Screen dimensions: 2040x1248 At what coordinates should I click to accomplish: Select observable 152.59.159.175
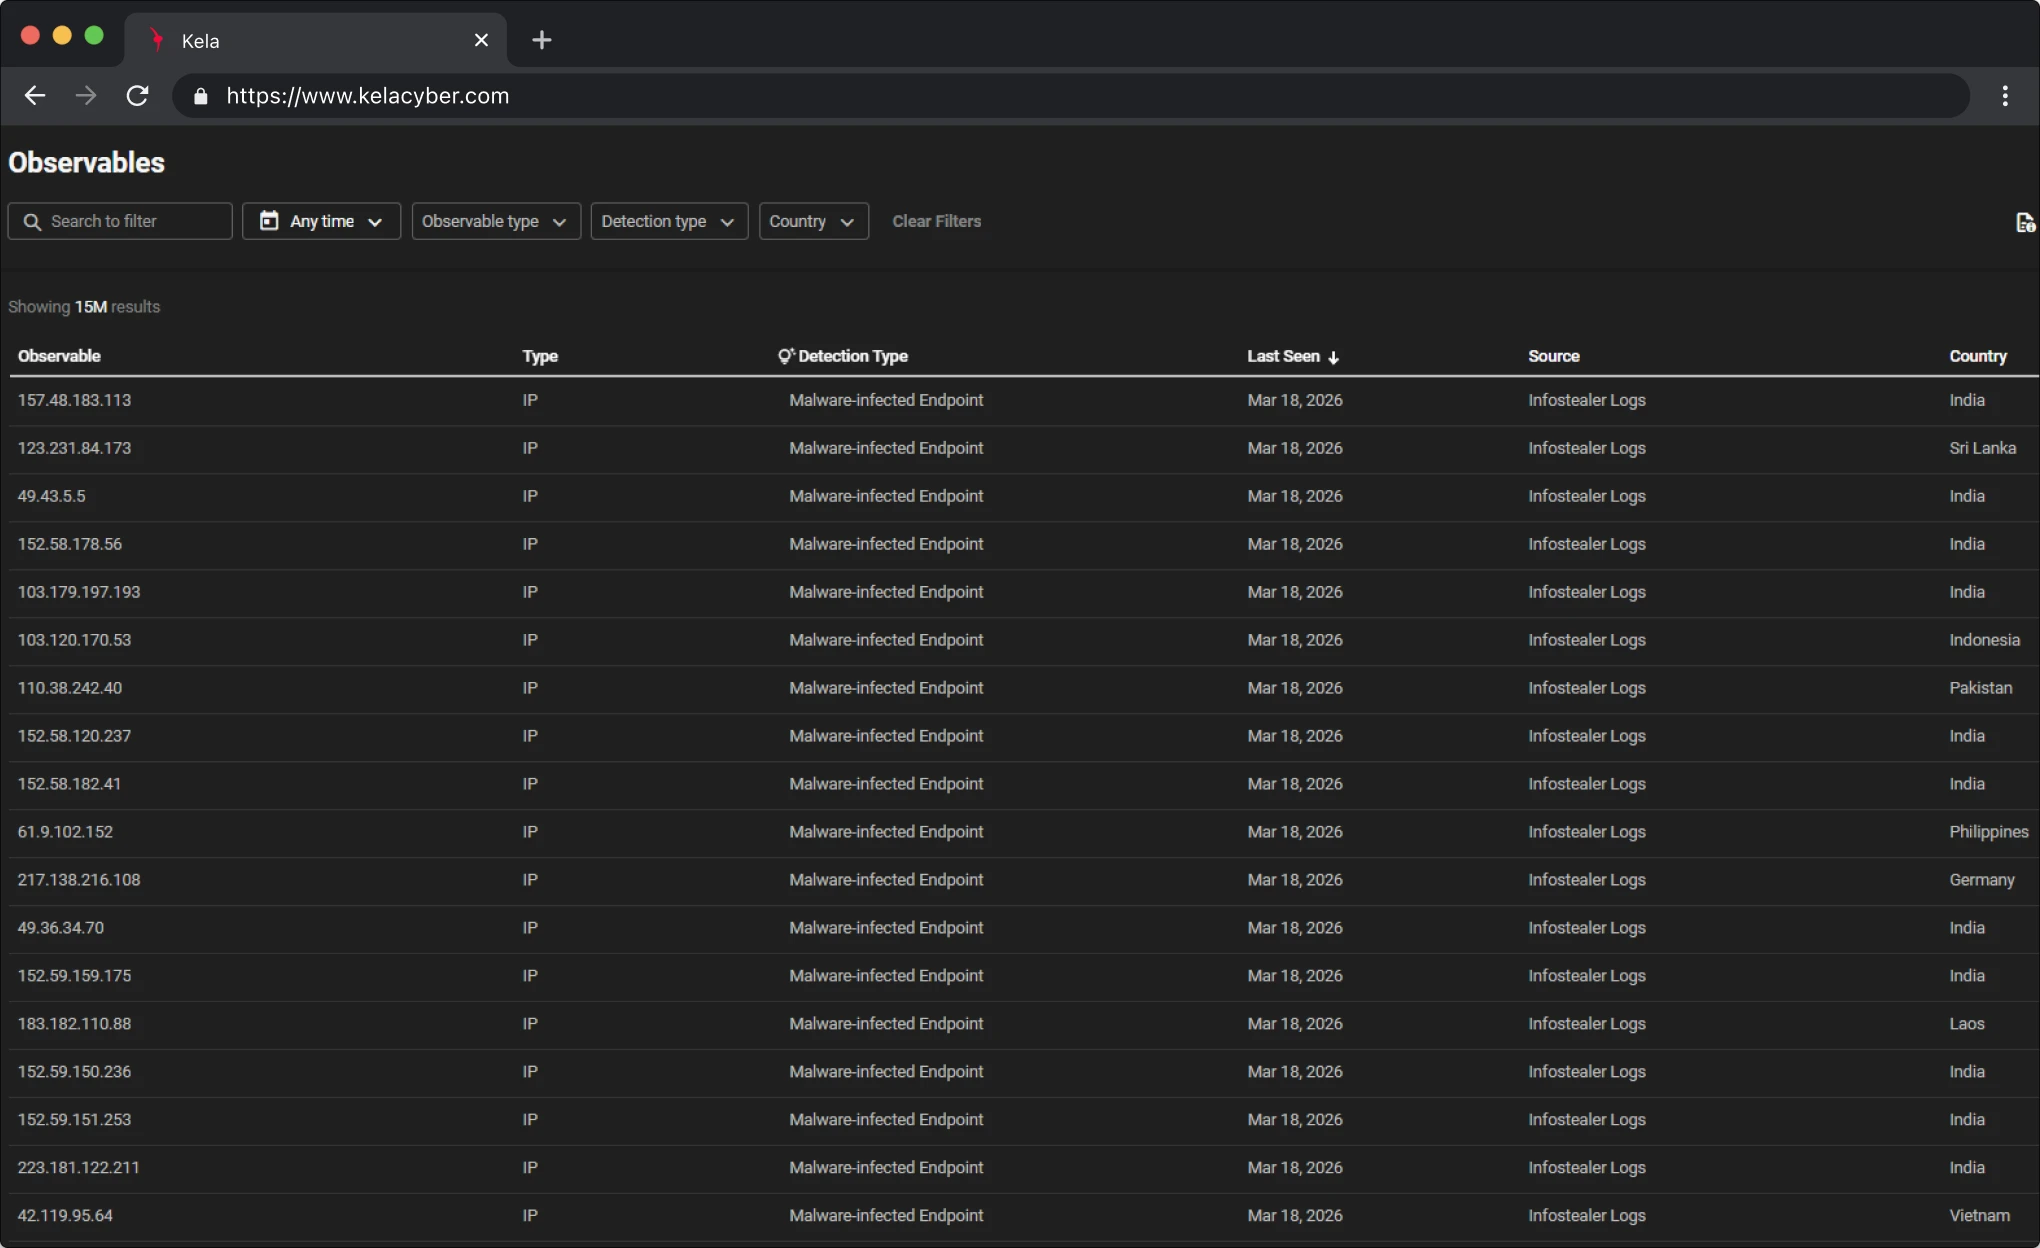74,976
